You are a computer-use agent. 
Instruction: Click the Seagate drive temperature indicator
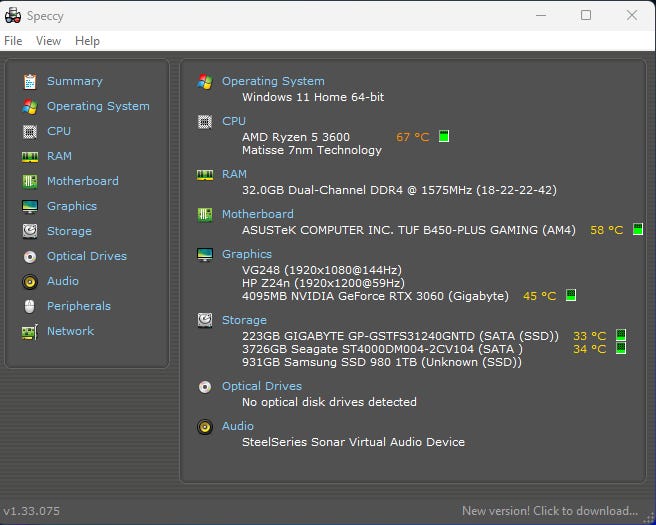621,348
